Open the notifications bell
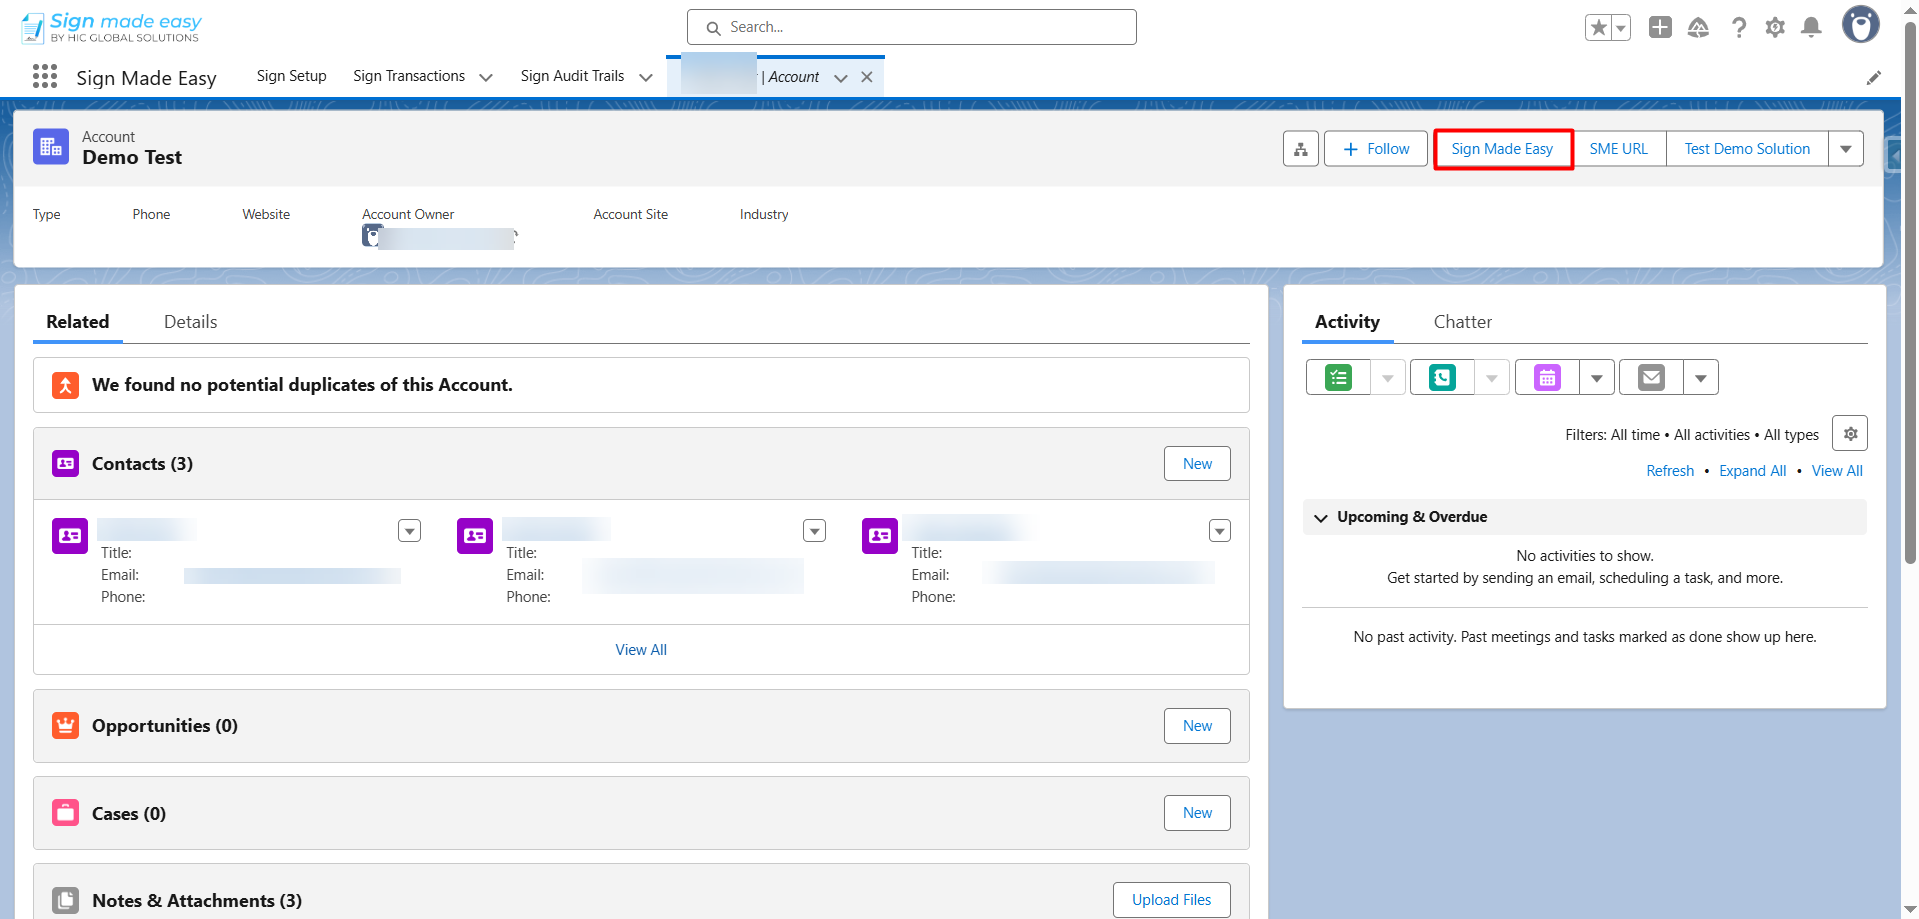 coord(1810,28)
